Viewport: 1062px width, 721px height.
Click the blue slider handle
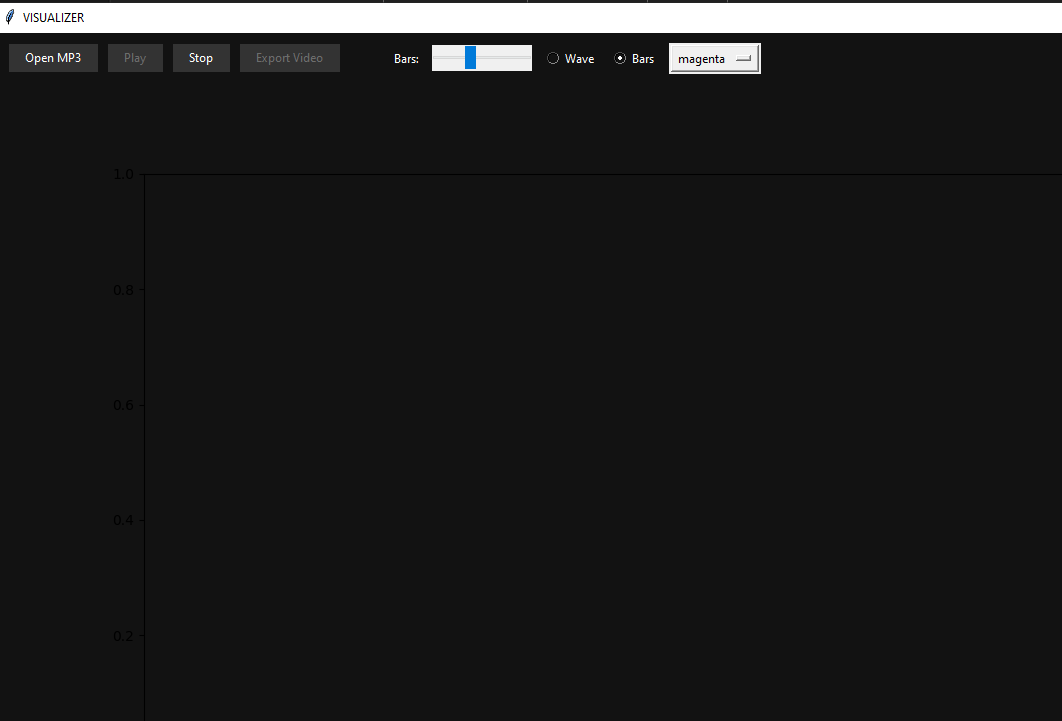coord(472,57)
